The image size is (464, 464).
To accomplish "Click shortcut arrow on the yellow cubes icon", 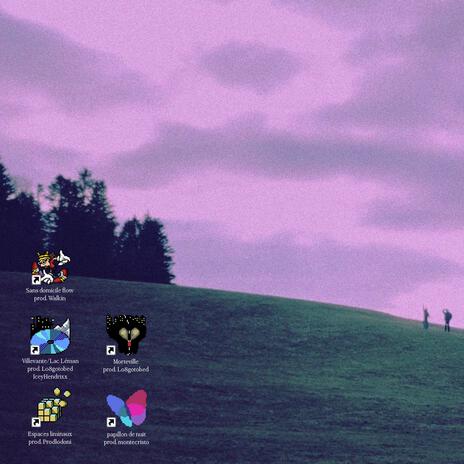I will pyautogui.click(x=36, y=422).
